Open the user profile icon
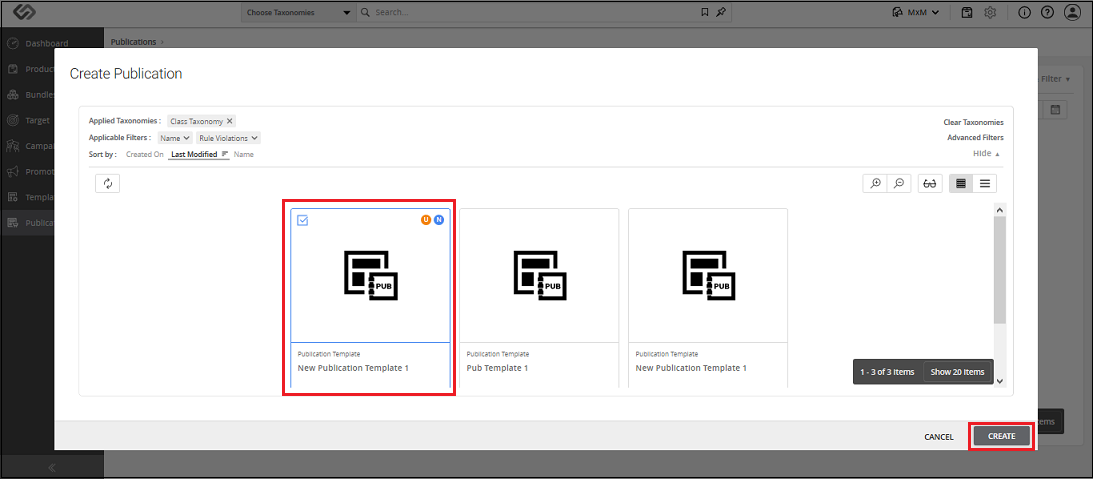 pos(1071,13)
